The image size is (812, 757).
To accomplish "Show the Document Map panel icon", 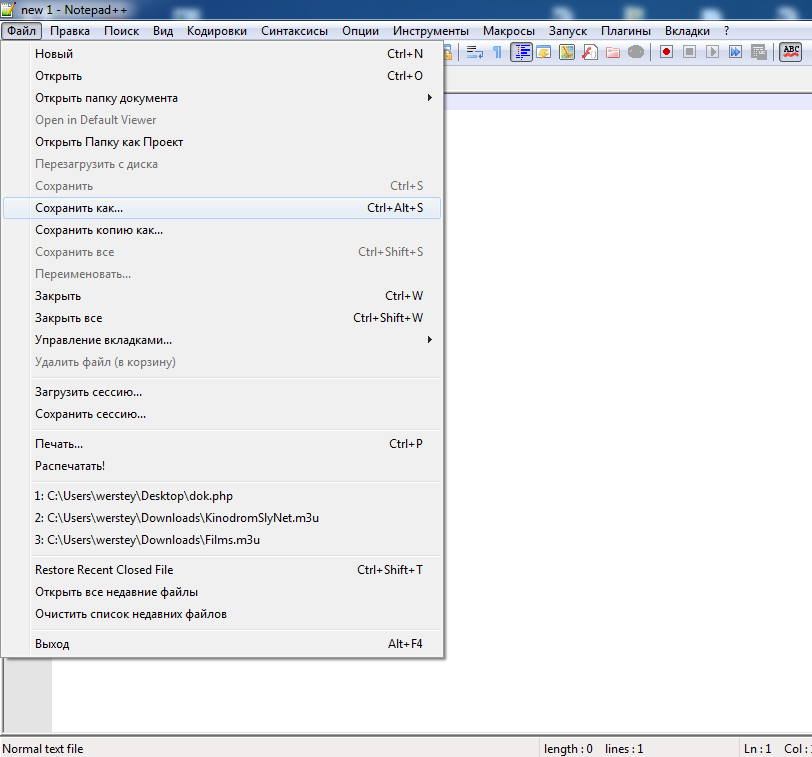I will [567, 52].
